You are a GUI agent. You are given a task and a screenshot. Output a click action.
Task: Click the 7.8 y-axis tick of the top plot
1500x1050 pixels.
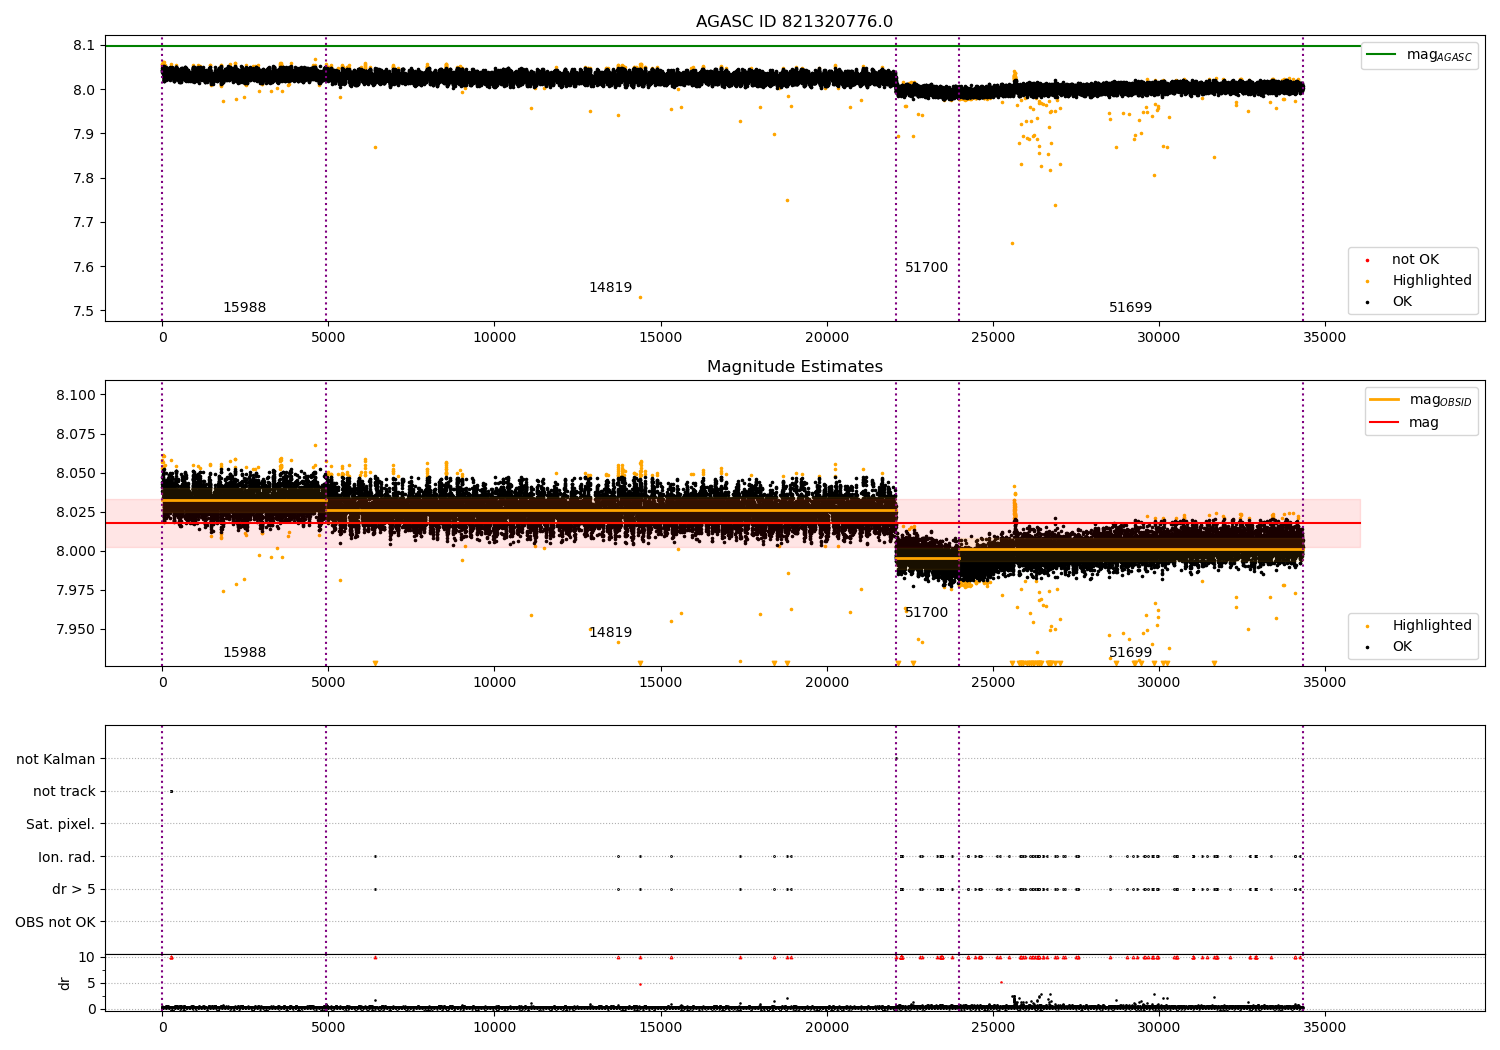point(83,179)
